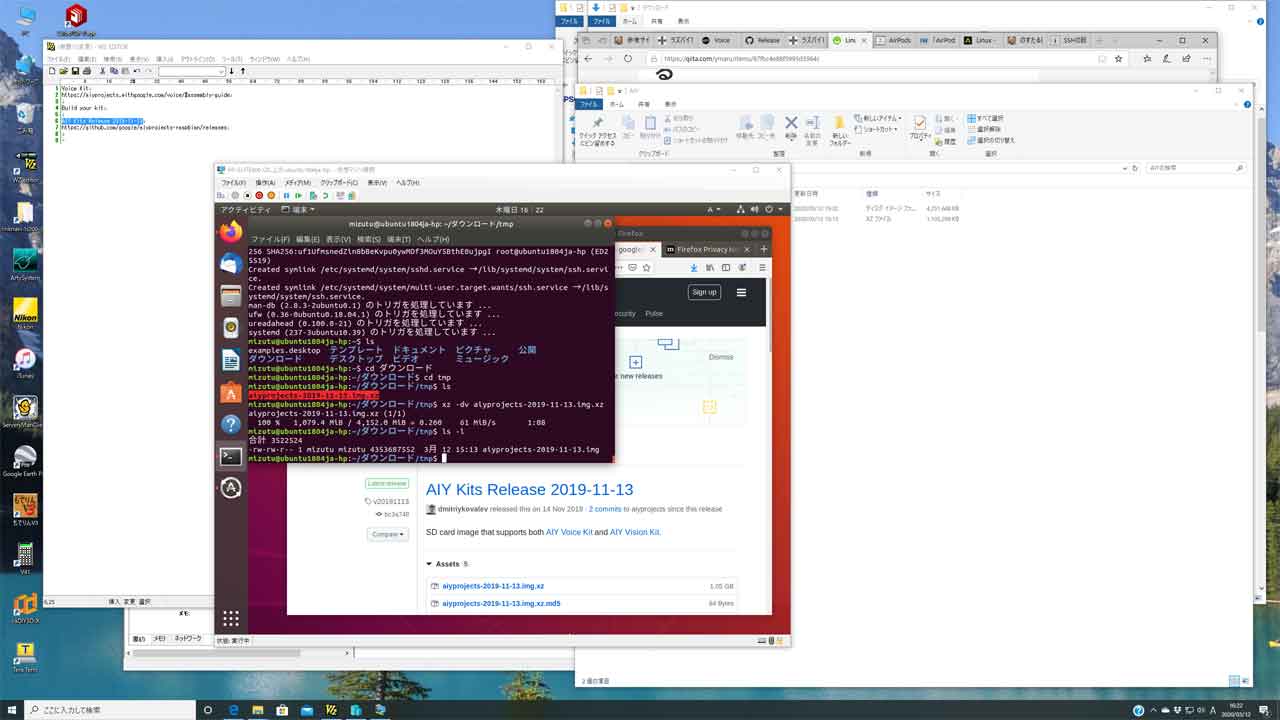Viewport: 1280px width, 720px height.
Task: Open Edge from Windows taskbar
Action: coord(234,710)
